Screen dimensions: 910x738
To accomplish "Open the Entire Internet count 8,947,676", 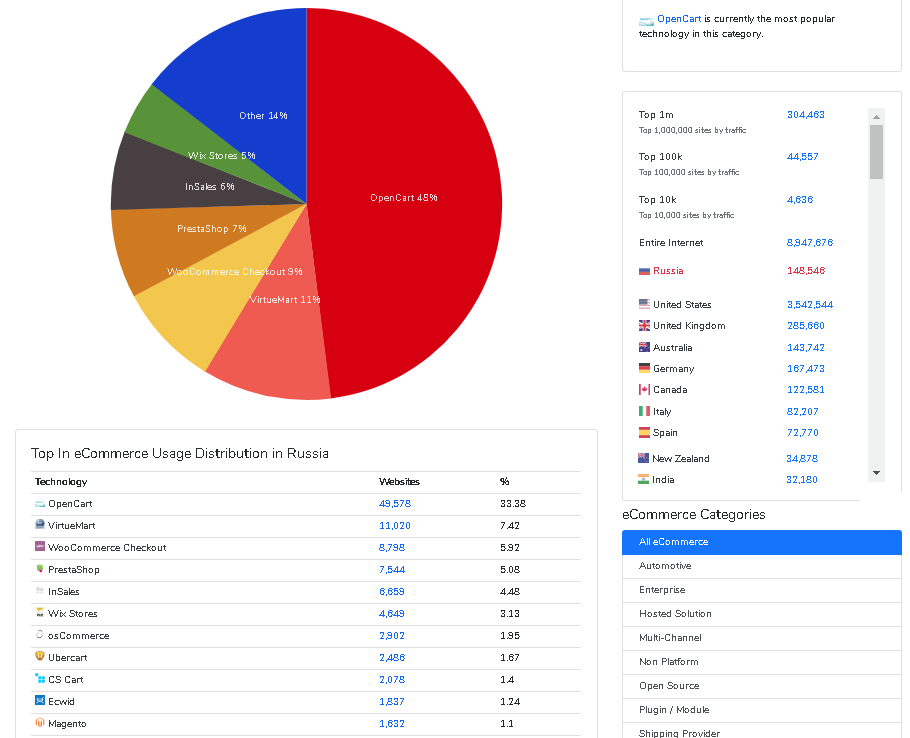I will click(x=810, y=243).
